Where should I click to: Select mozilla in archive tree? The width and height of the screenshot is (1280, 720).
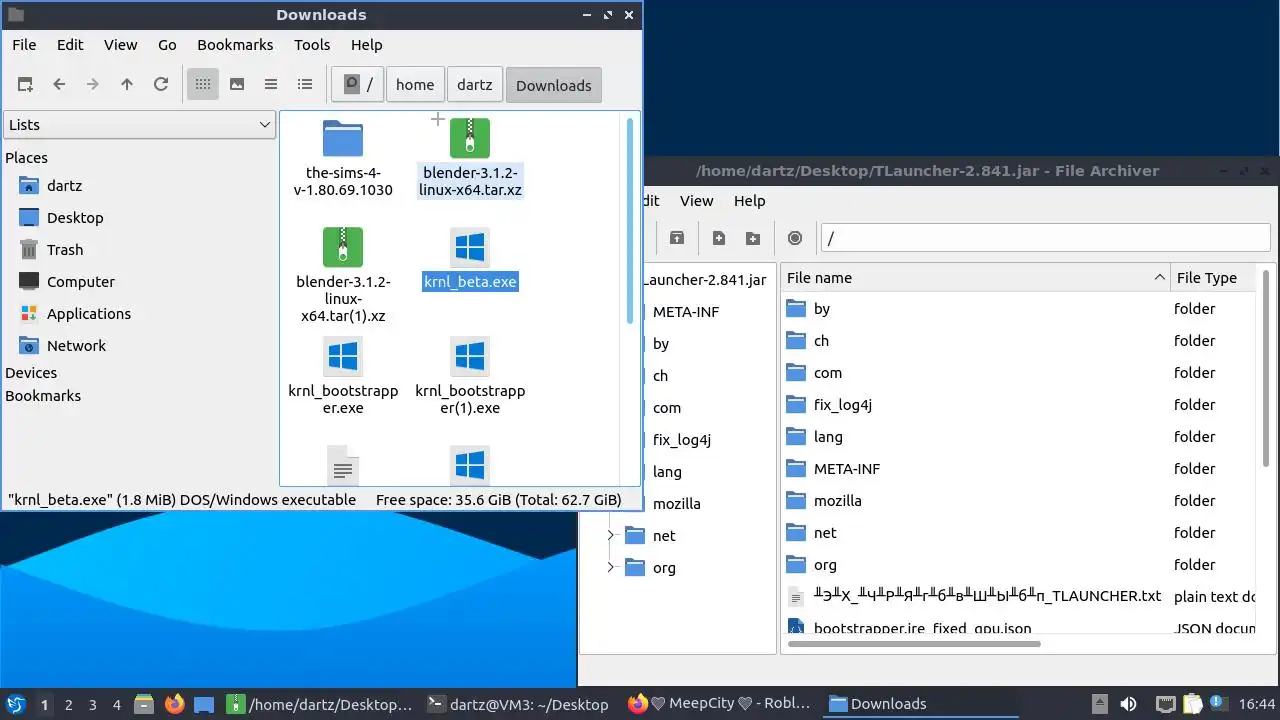[x=677, y=504]
